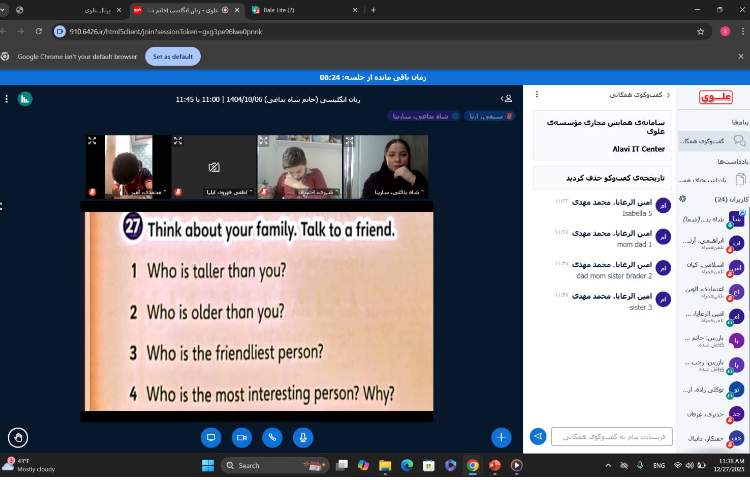This screenshot has width=750, height=480.
Task: Click the connection status bars icon
Action: coord(25,99)
